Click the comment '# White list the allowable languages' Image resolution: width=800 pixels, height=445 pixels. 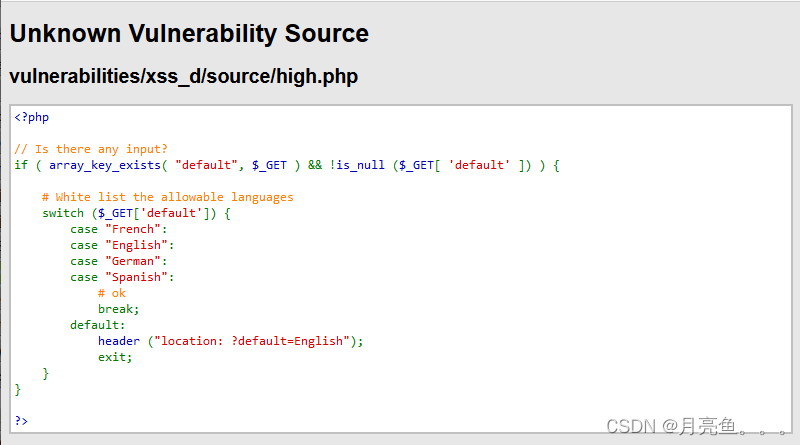point(168,197)
